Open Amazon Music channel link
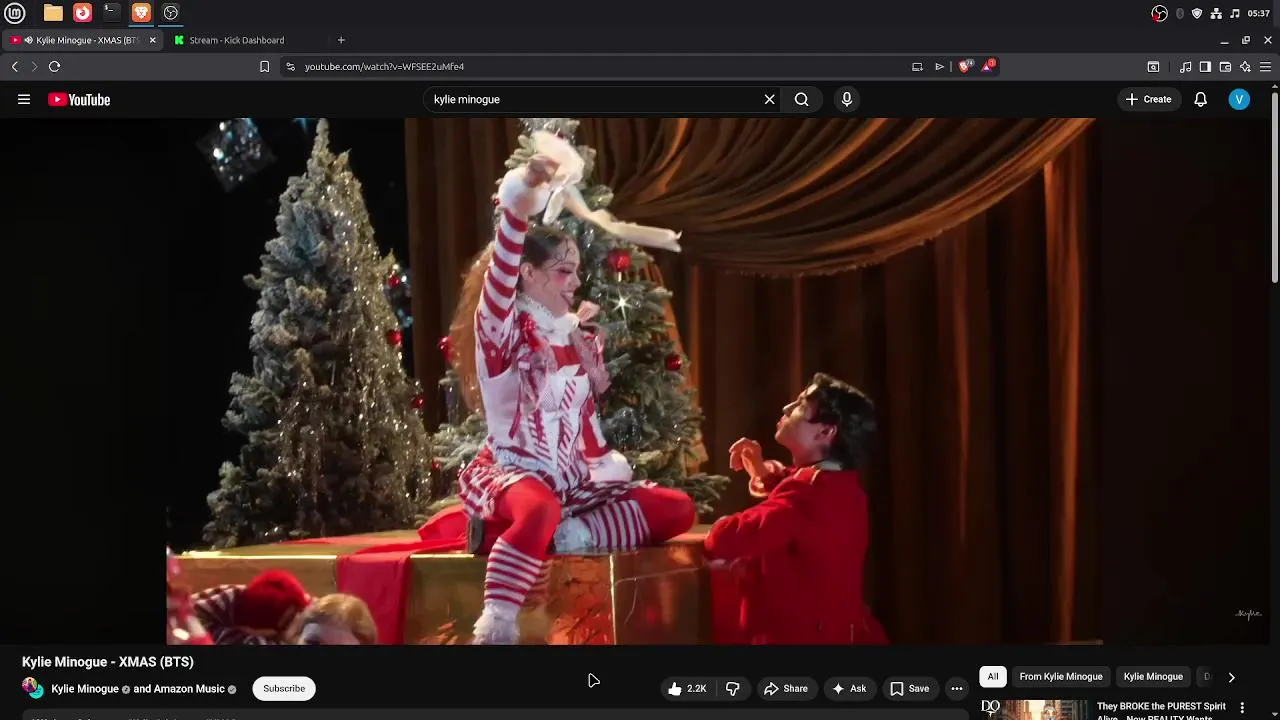This screenshot has height=720, width=1280. point(188,689)
